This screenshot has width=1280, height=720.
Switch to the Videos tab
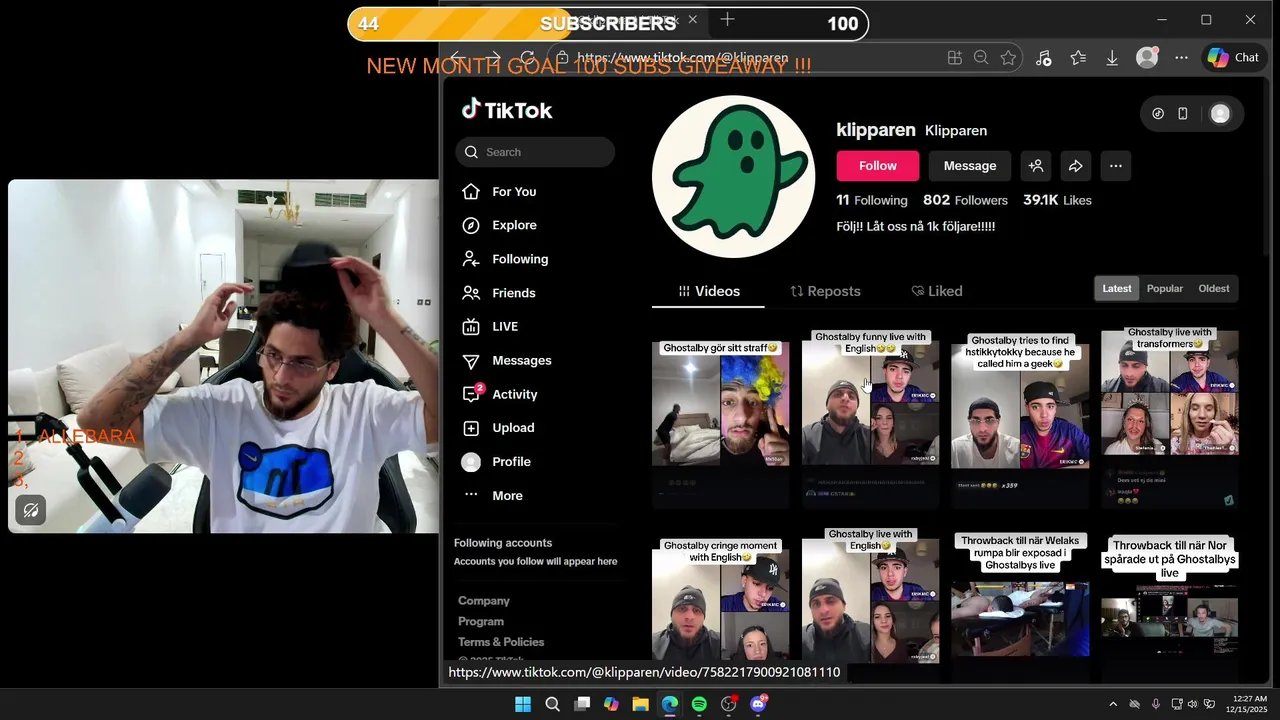(708, 291)
